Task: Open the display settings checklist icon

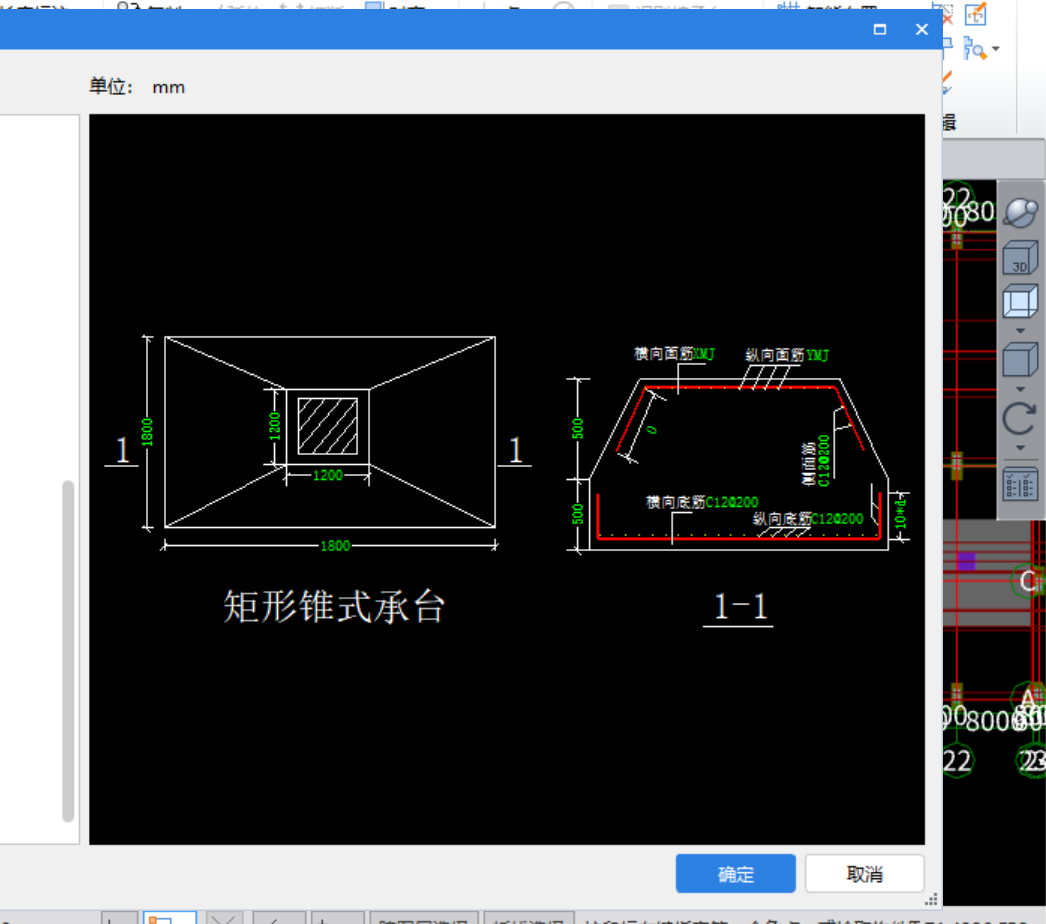Action: point(1020,484)
